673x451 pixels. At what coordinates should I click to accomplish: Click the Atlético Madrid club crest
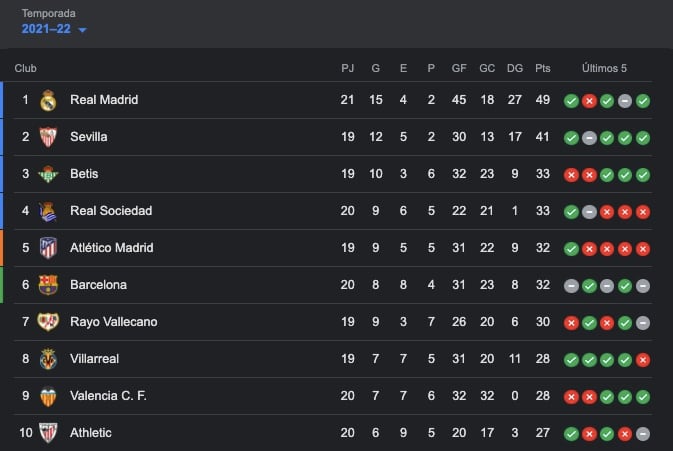[47, 248]
